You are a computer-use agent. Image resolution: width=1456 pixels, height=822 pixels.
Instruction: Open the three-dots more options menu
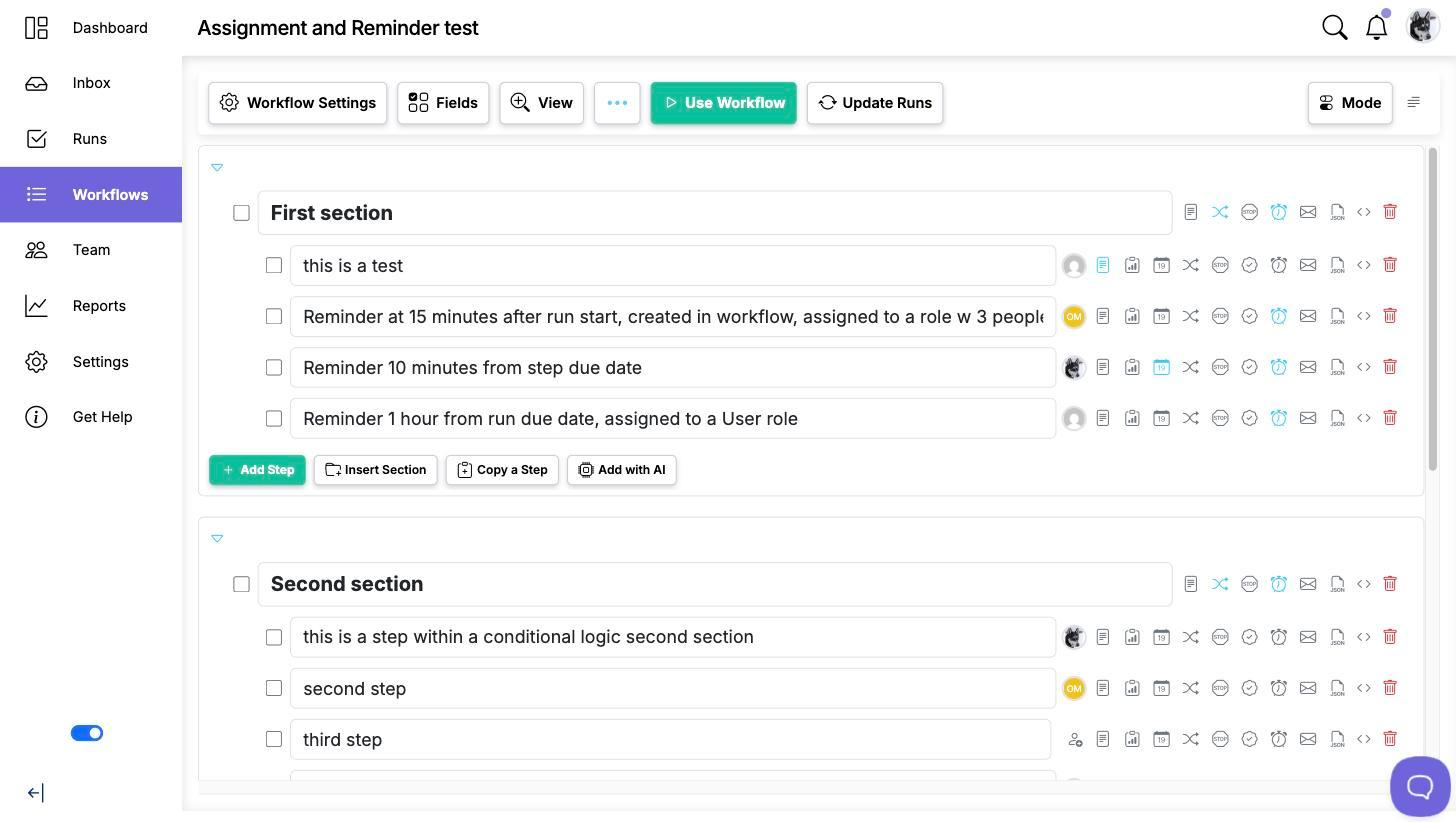coord(617,103)
